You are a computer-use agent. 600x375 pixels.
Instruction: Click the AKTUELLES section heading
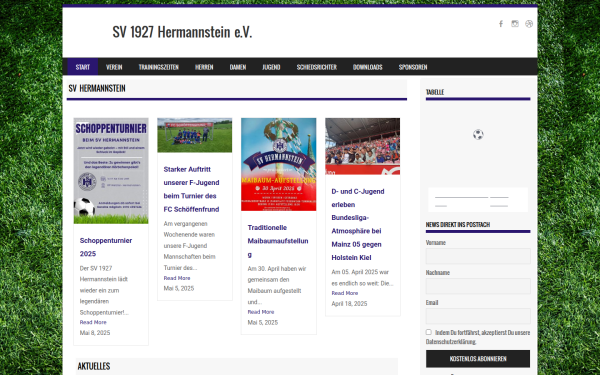point(94,366)
